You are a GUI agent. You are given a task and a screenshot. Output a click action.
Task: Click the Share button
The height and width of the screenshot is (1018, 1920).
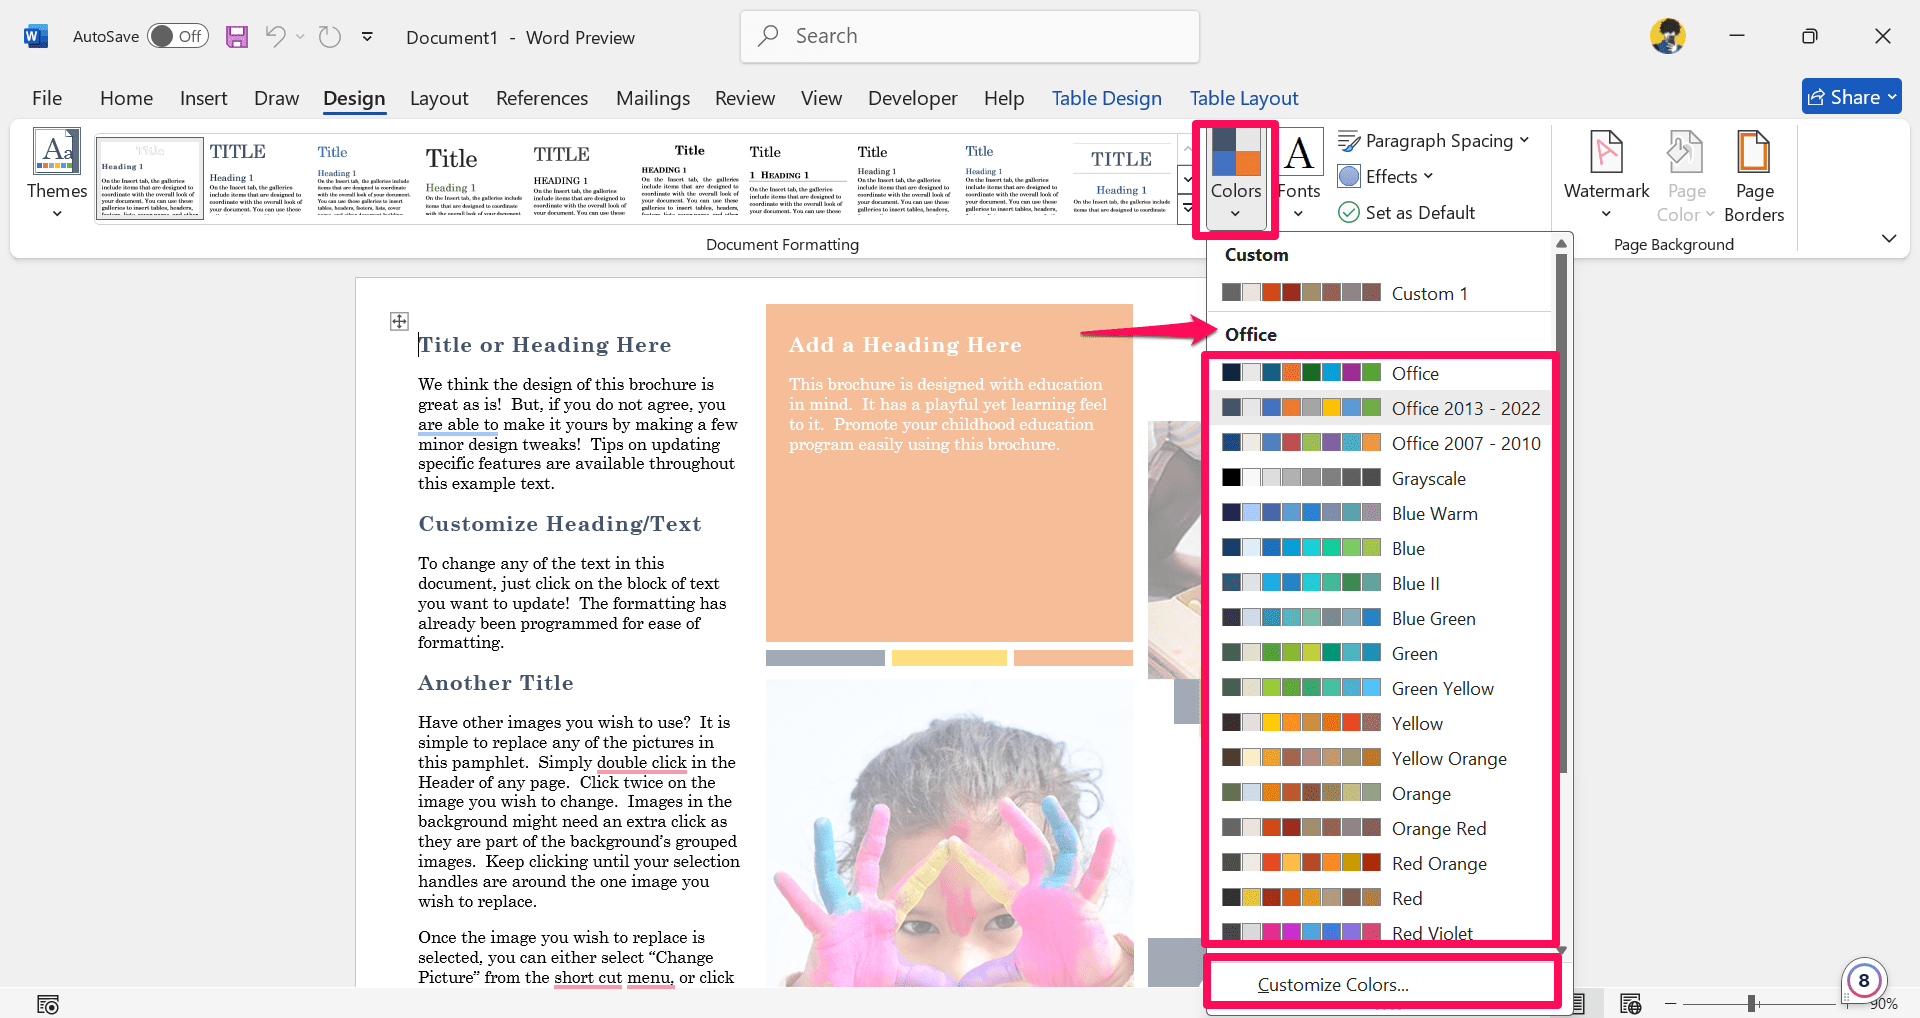pyautogui.click(x=1851, y=97)
